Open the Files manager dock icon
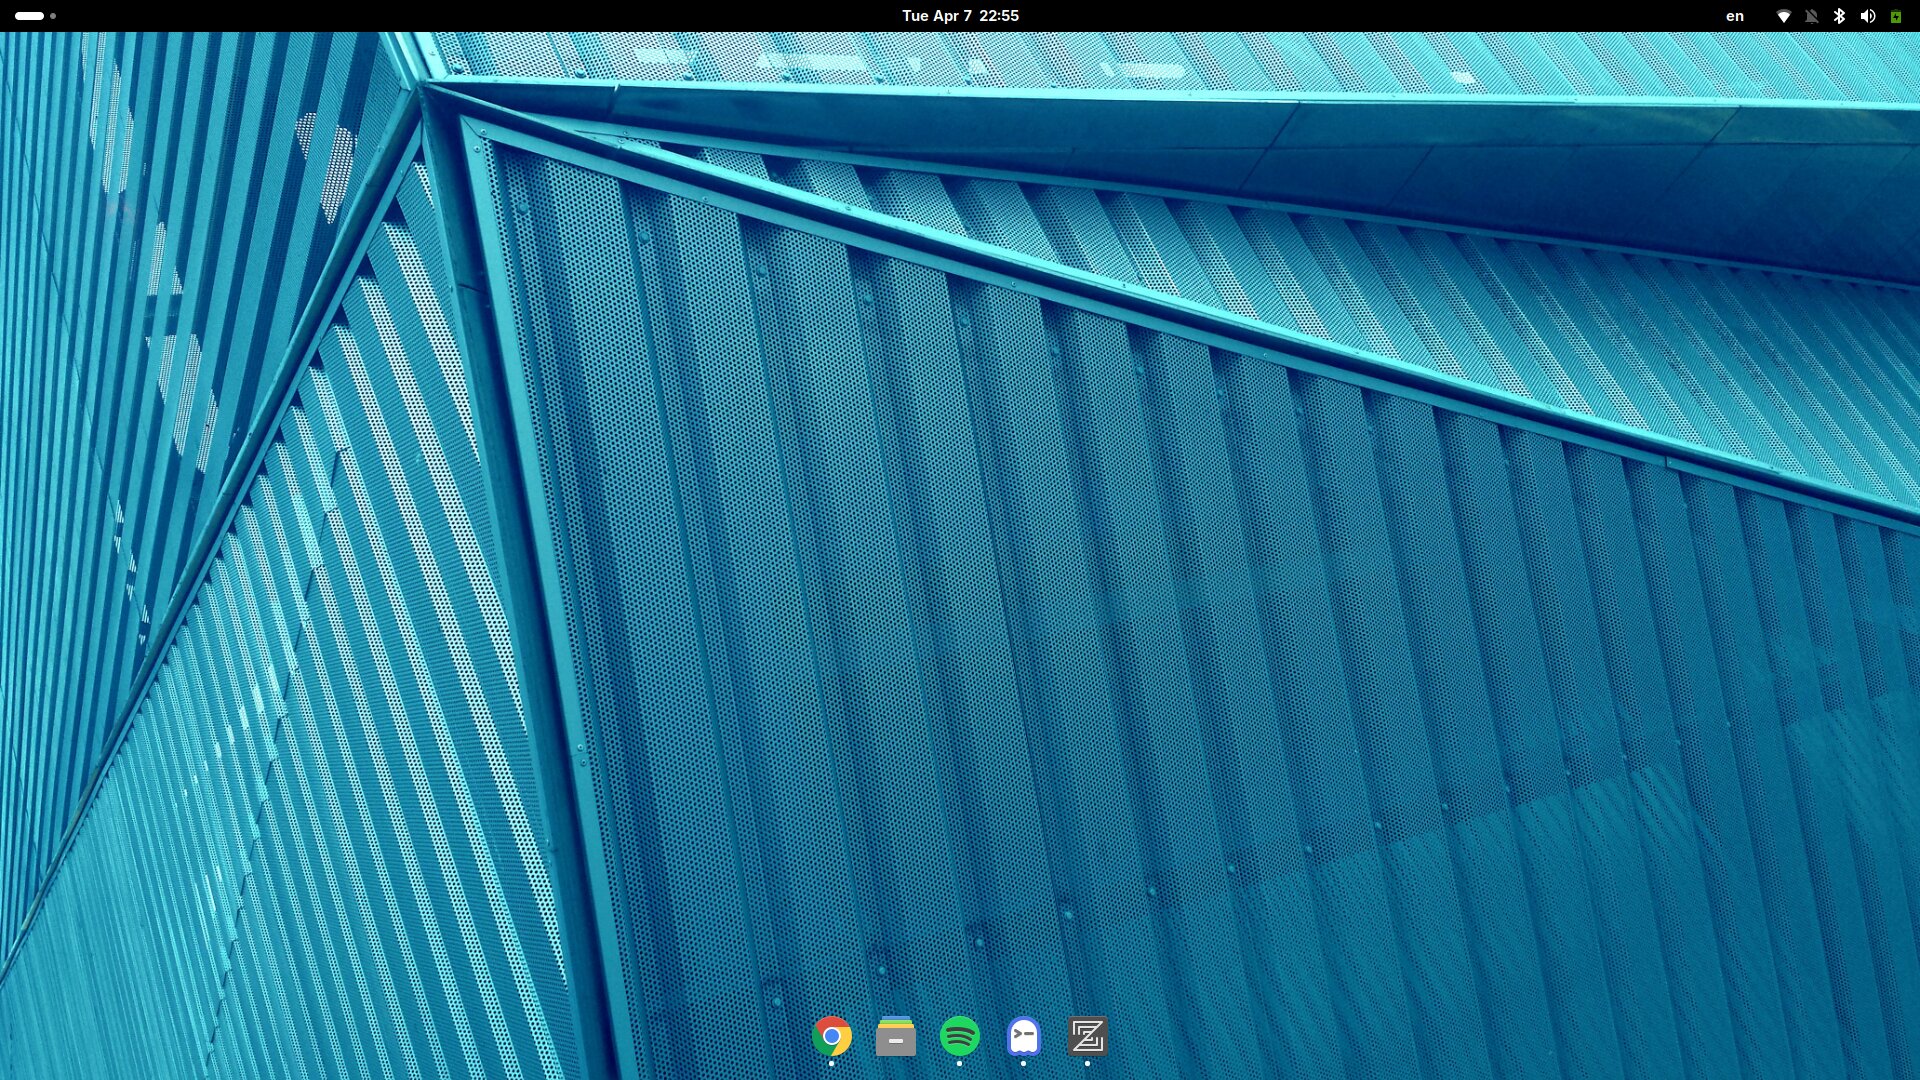The width and height of the screenshot is (1920, 1080). pyautogui.click(x=895, y=1036)
